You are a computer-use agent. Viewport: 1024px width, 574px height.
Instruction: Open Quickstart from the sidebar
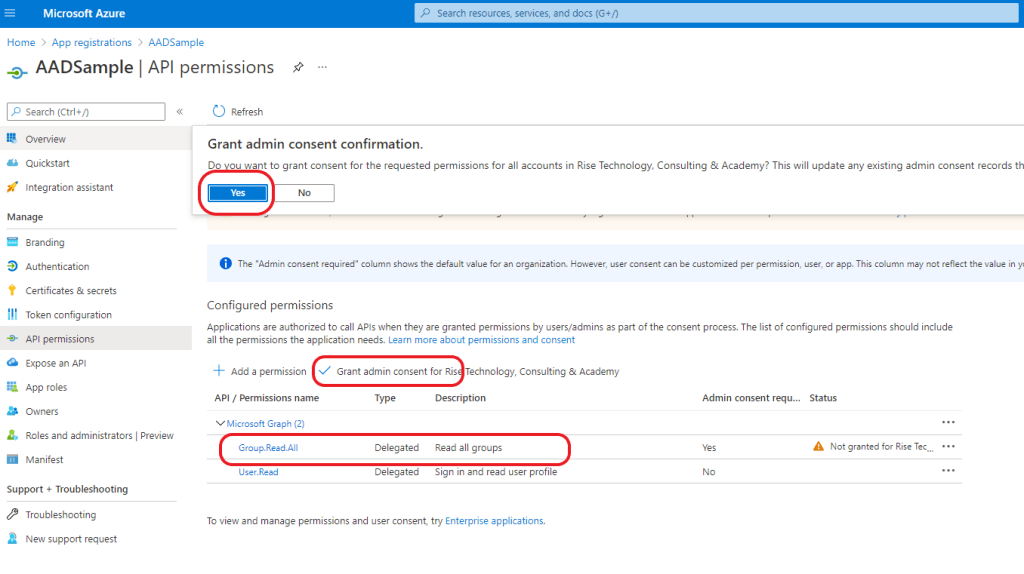47,163
